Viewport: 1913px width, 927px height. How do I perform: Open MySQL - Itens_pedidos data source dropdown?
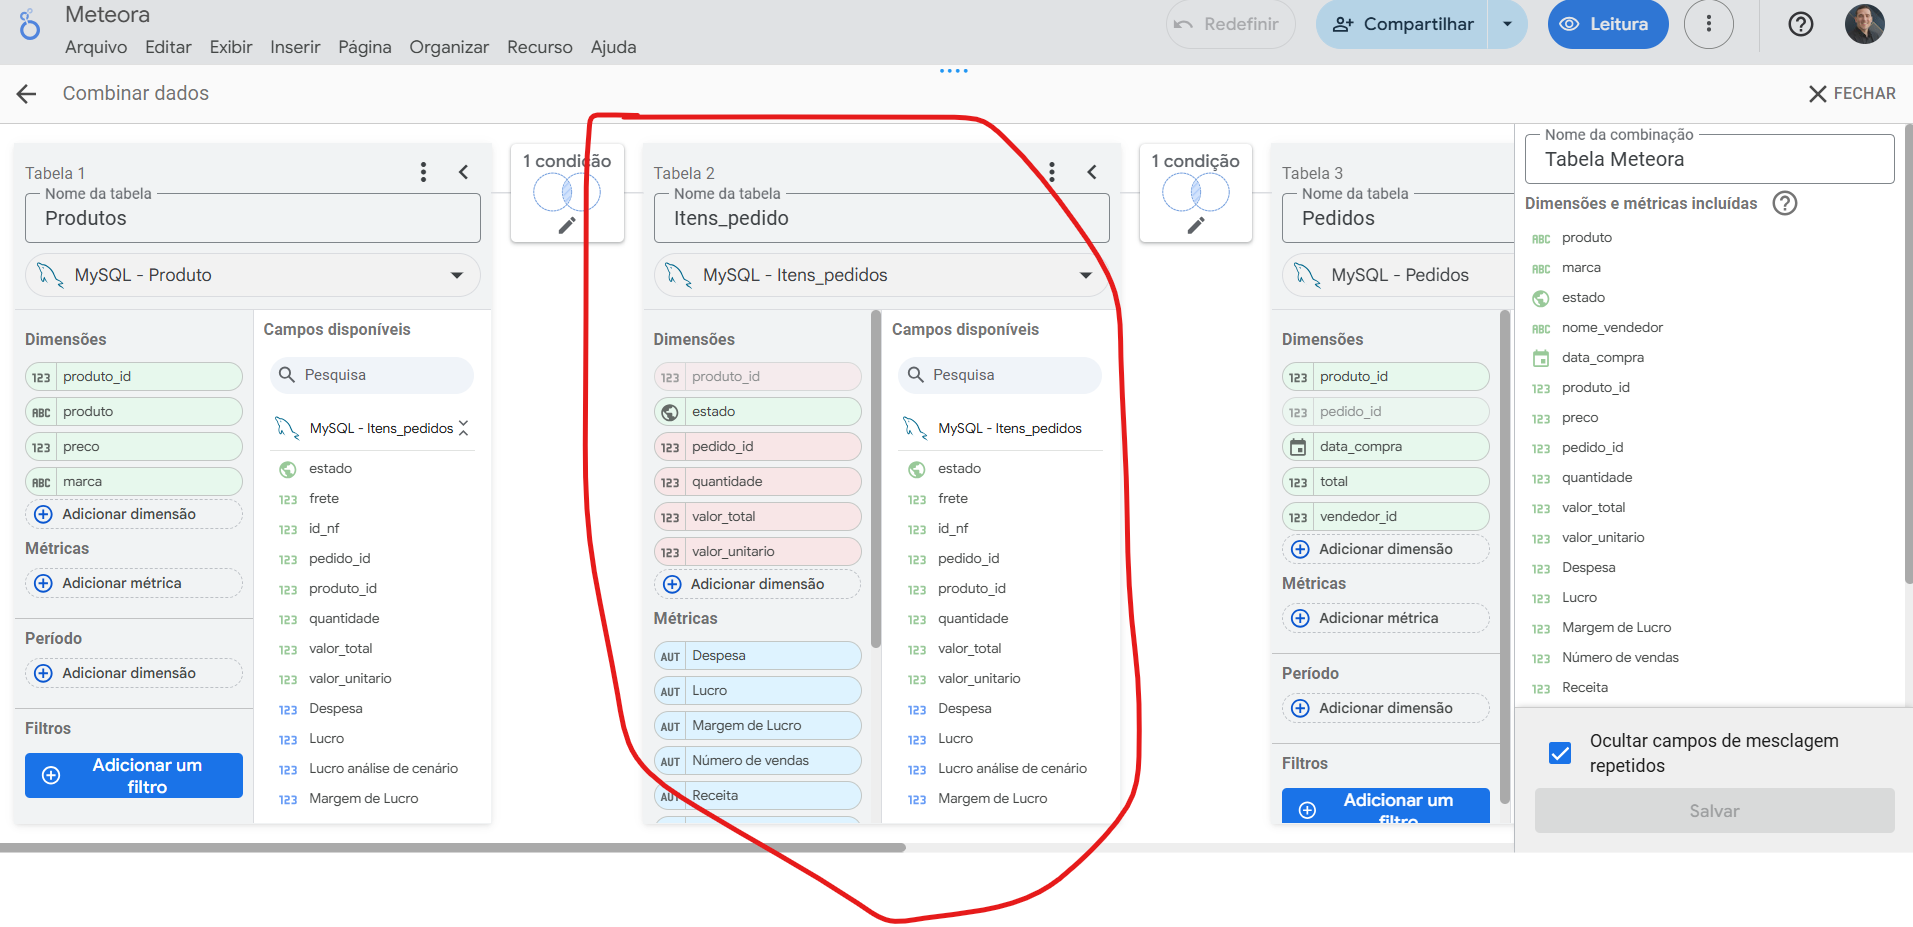1086,275
